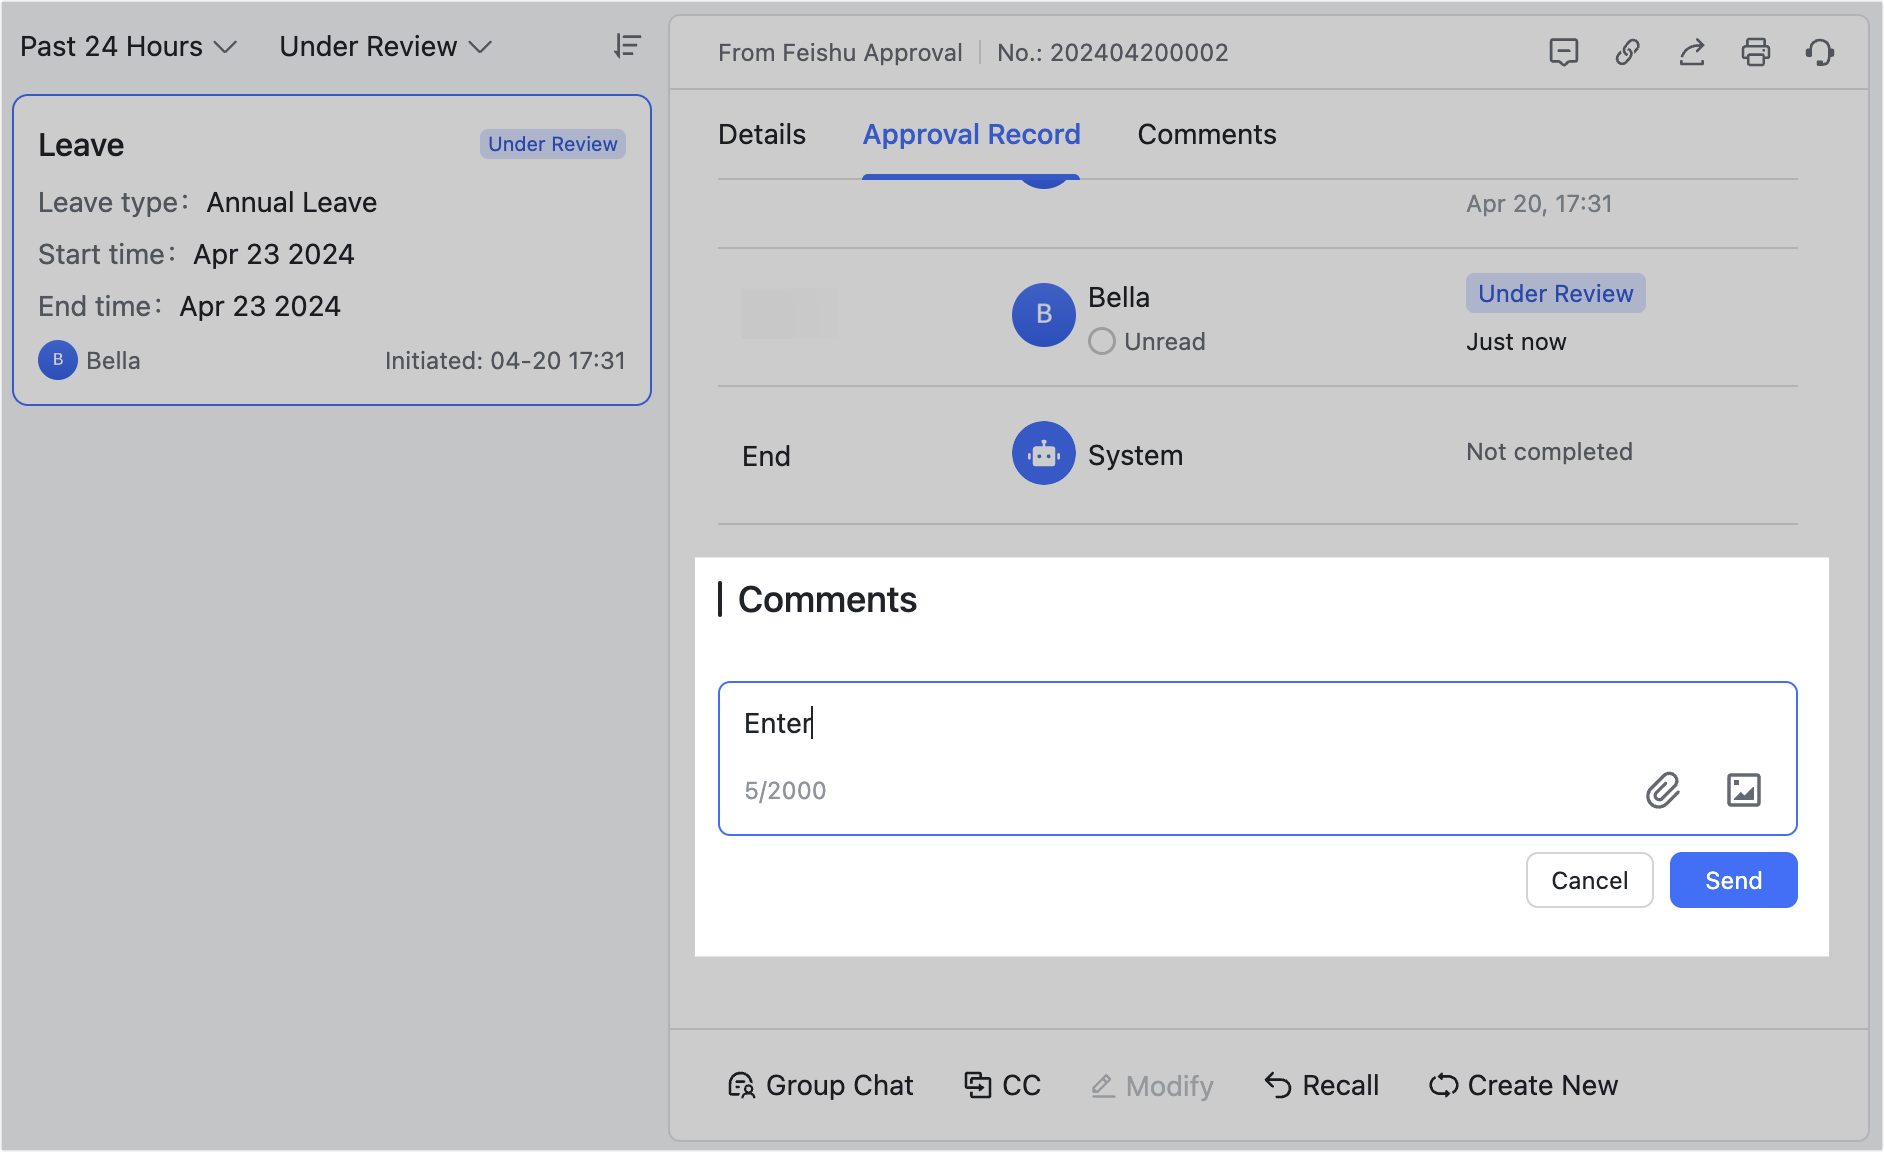Select the Recall action at the bottom
Screen dimensions: 1884x1152
[x=1321, y=1085]
